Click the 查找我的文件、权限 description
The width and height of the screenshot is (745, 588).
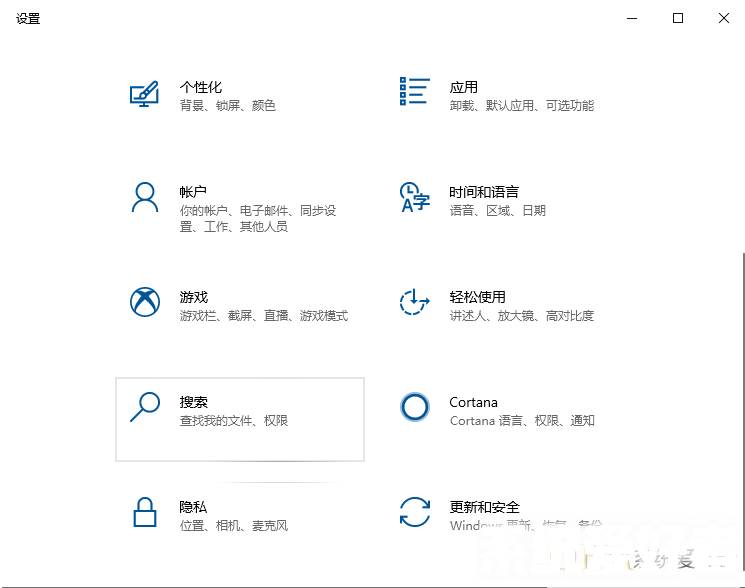point(234,421)
